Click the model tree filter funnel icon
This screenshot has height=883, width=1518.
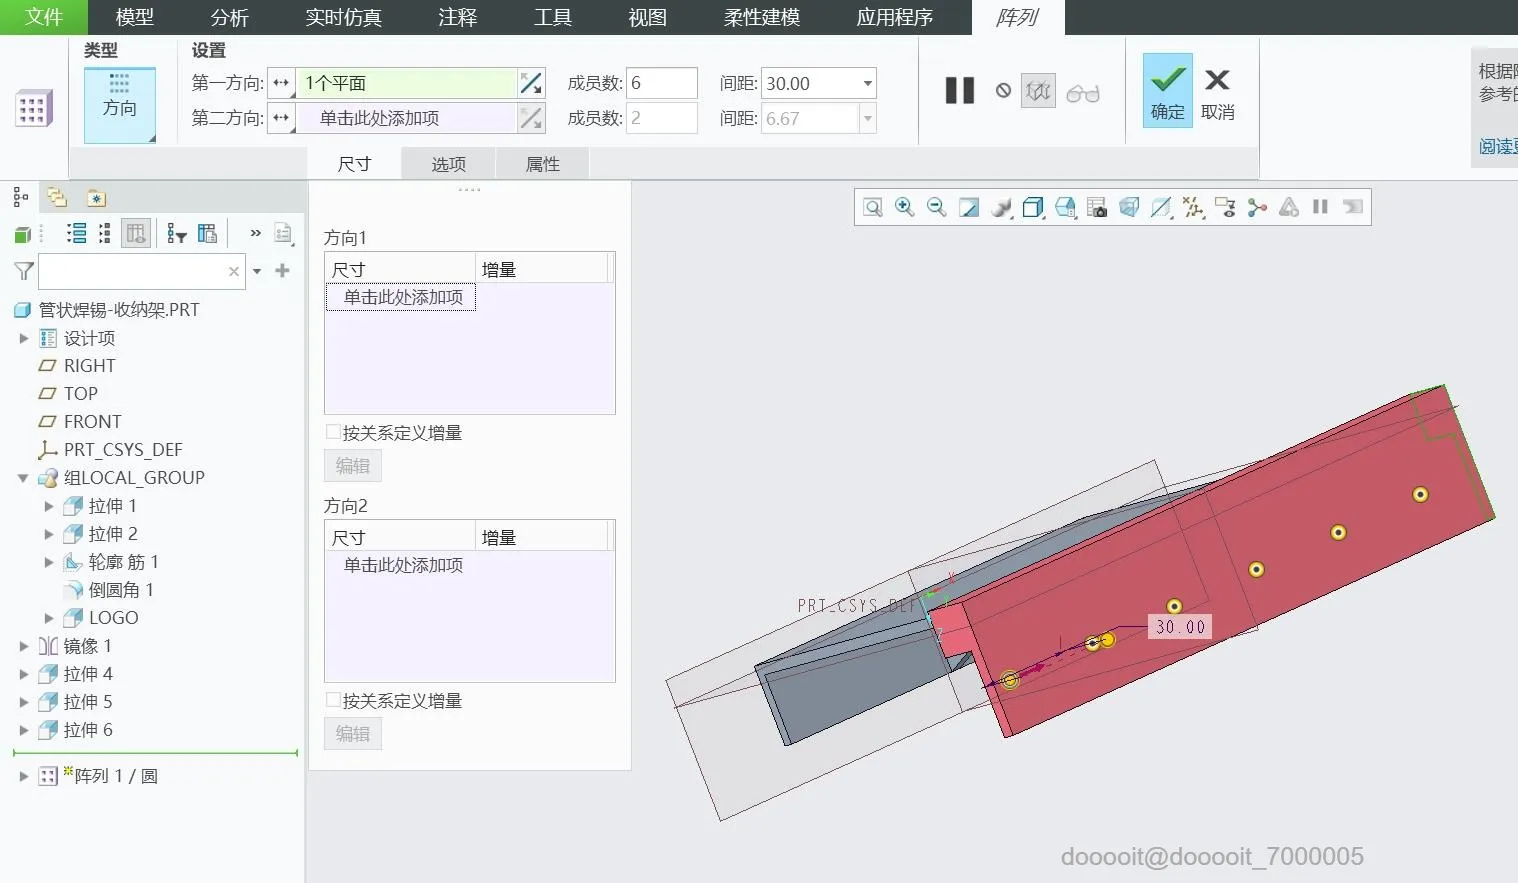pos(24,271)
